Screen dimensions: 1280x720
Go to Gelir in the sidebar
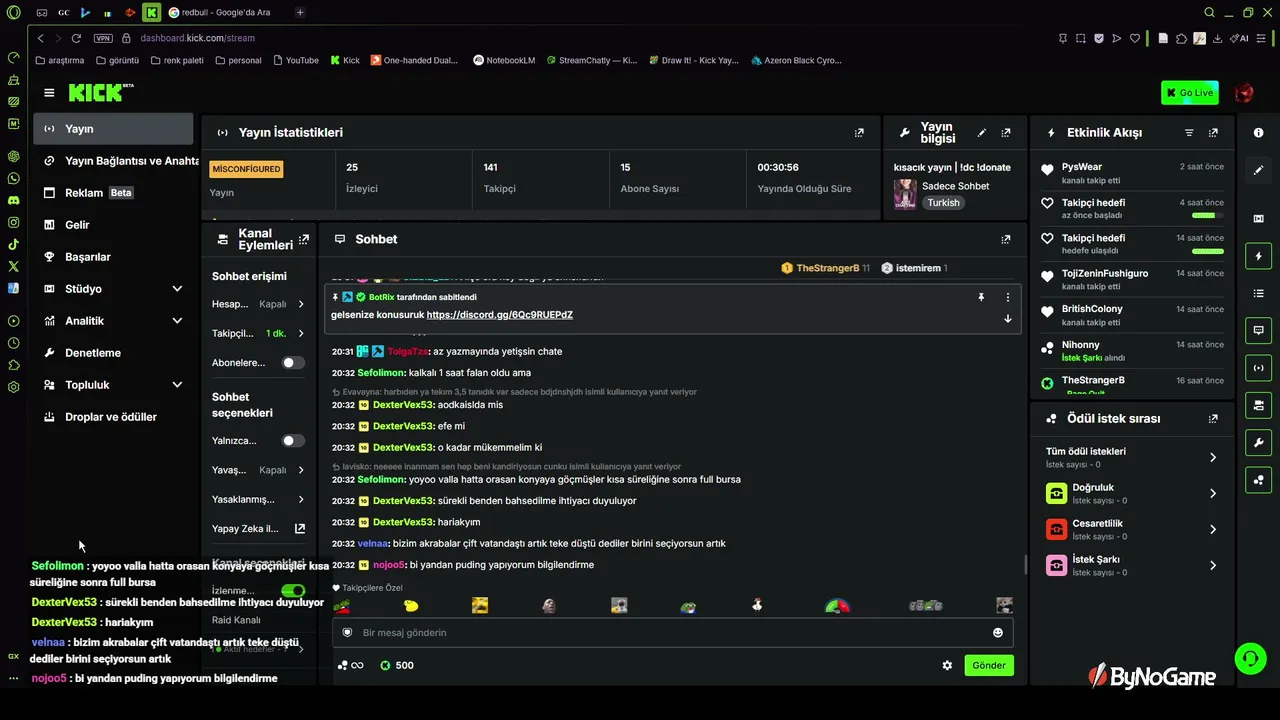click(x=113, y=225)
